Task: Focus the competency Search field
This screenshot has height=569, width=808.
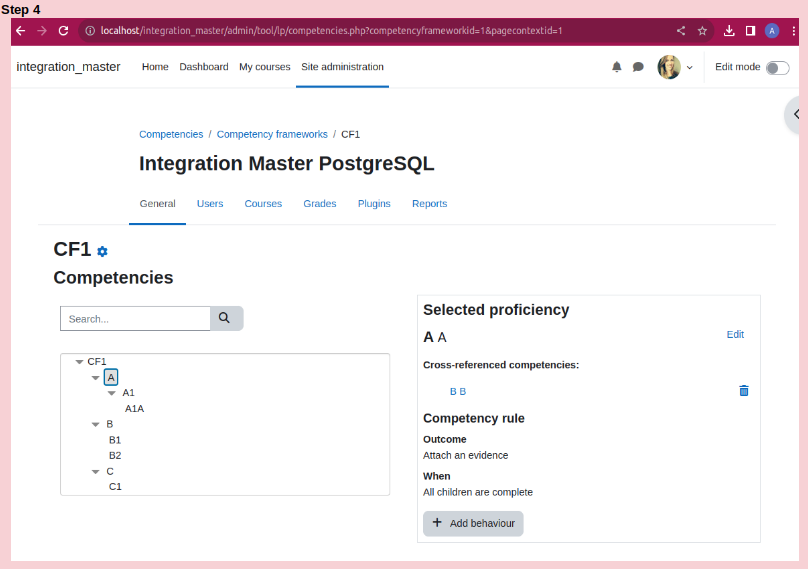Action: (x=135, y=319)
